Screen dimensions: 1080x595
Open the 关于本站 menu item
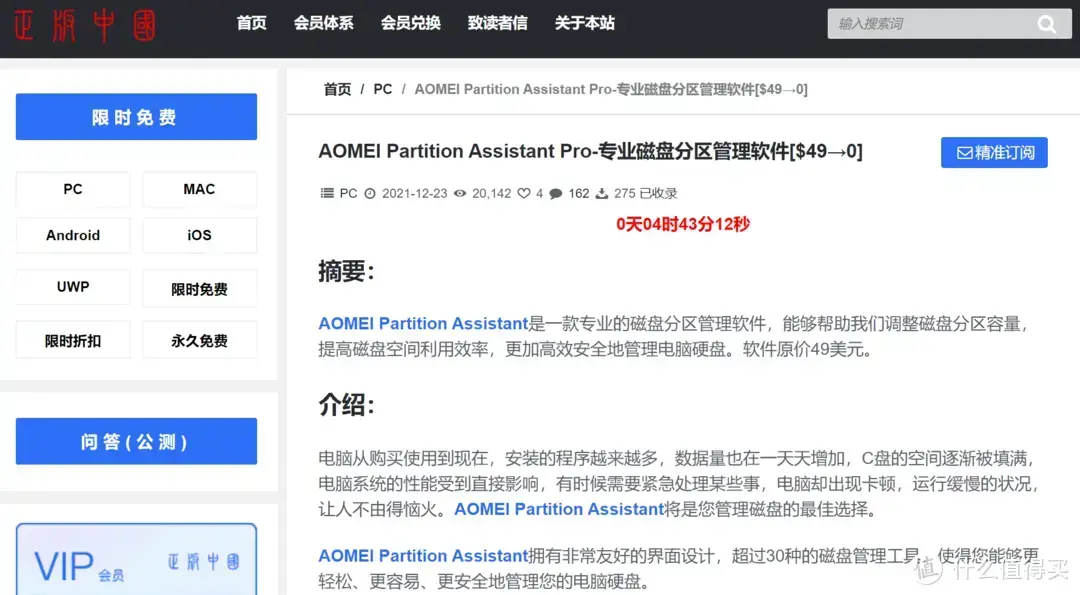point(584,23)
